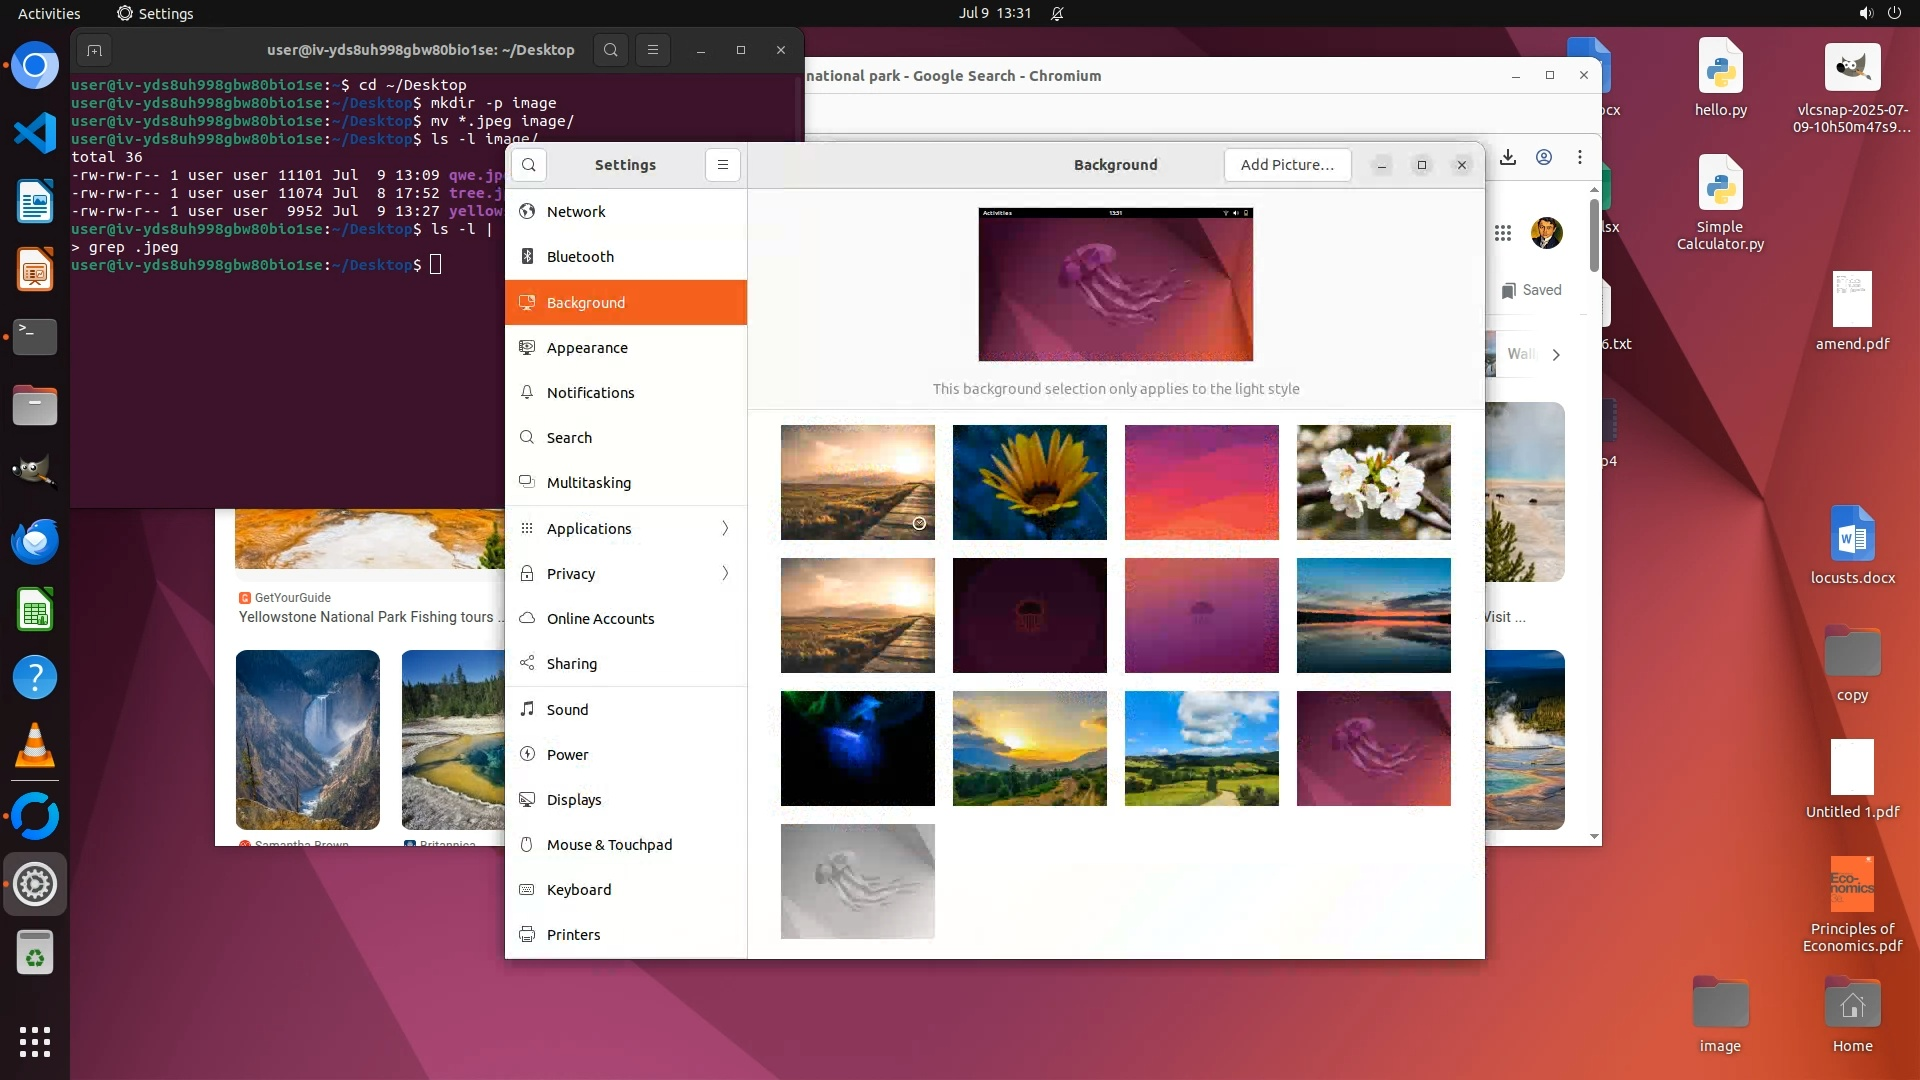This screenshot has height=1080, width=1920.
Task: Select Appearance in Settings sidebar
Action: point(587,347)
